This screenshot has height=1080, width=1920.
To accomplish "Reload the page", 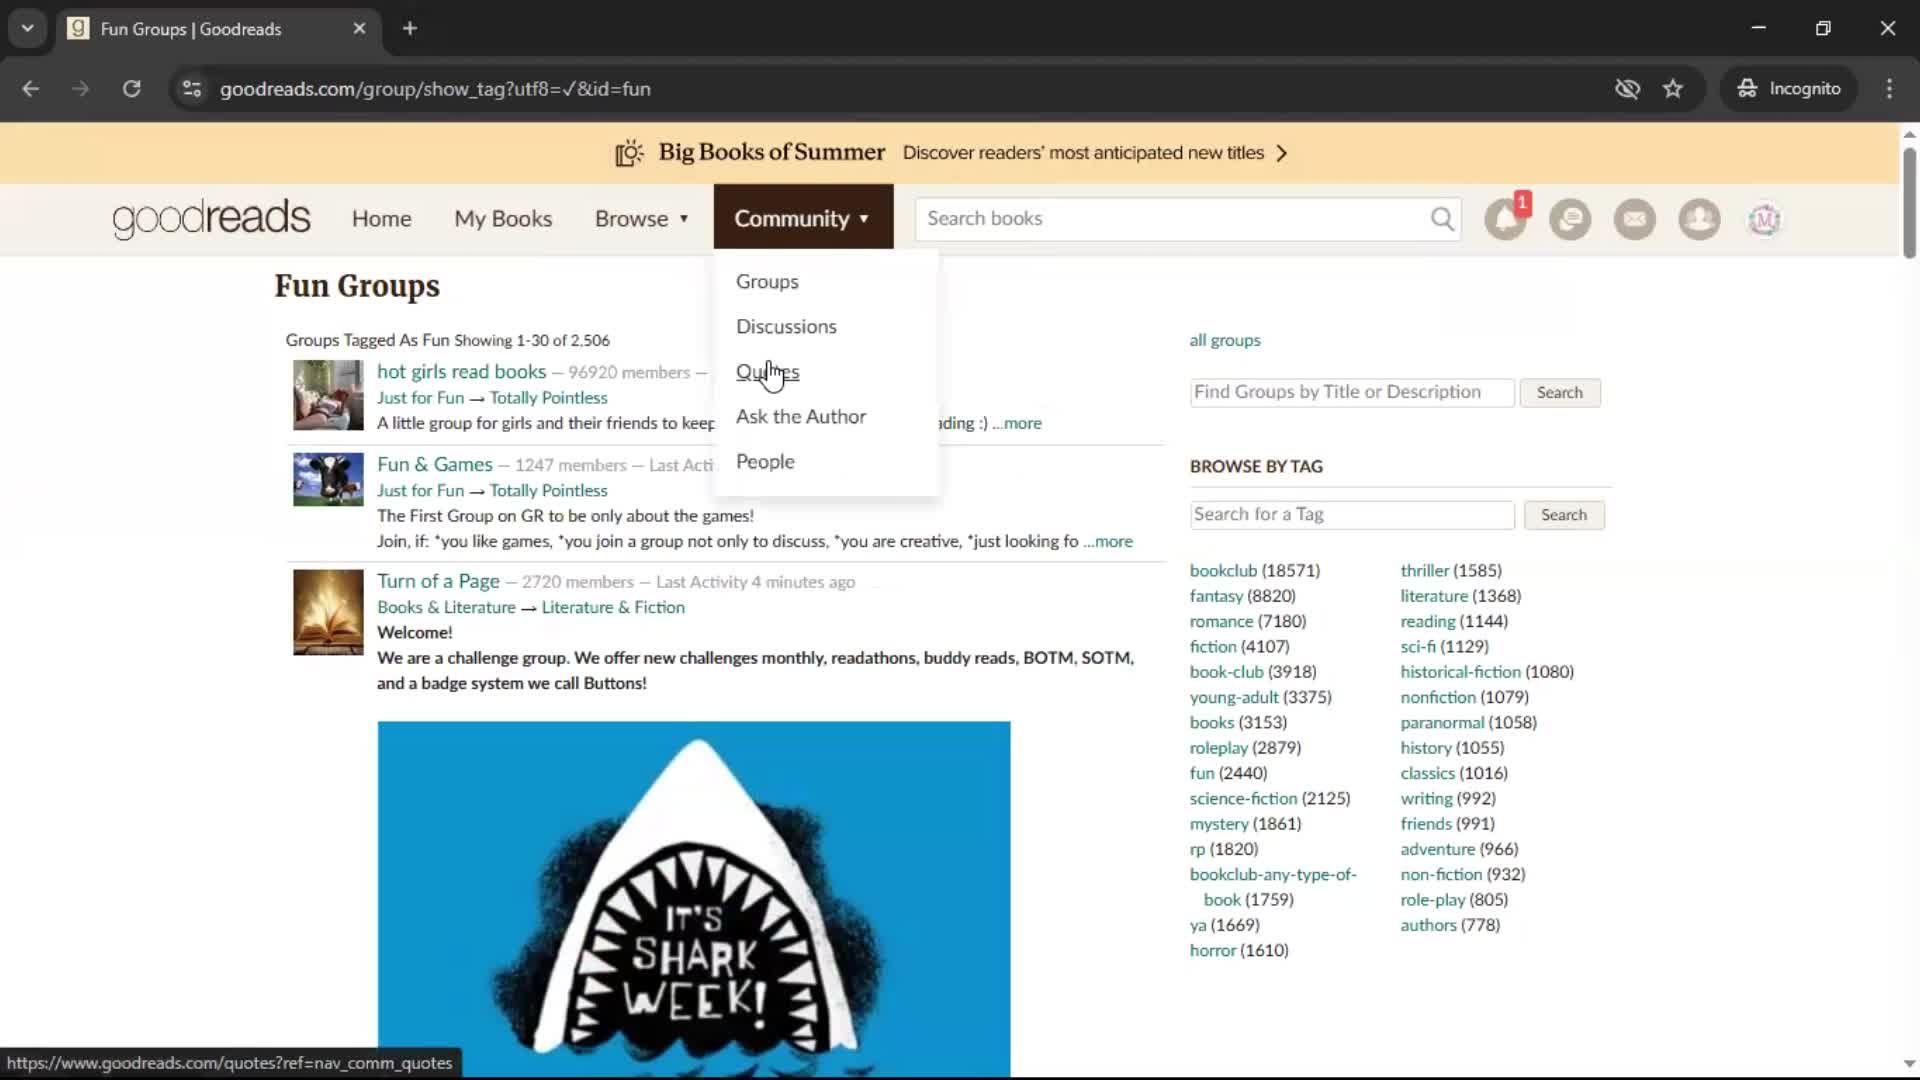I will tap(131, 89).
